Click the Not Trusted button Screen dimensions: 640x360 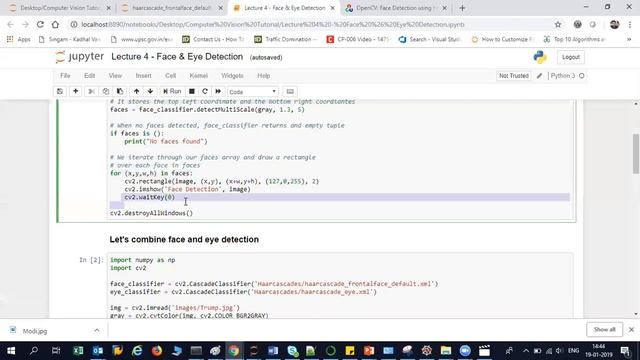(513, 76)
